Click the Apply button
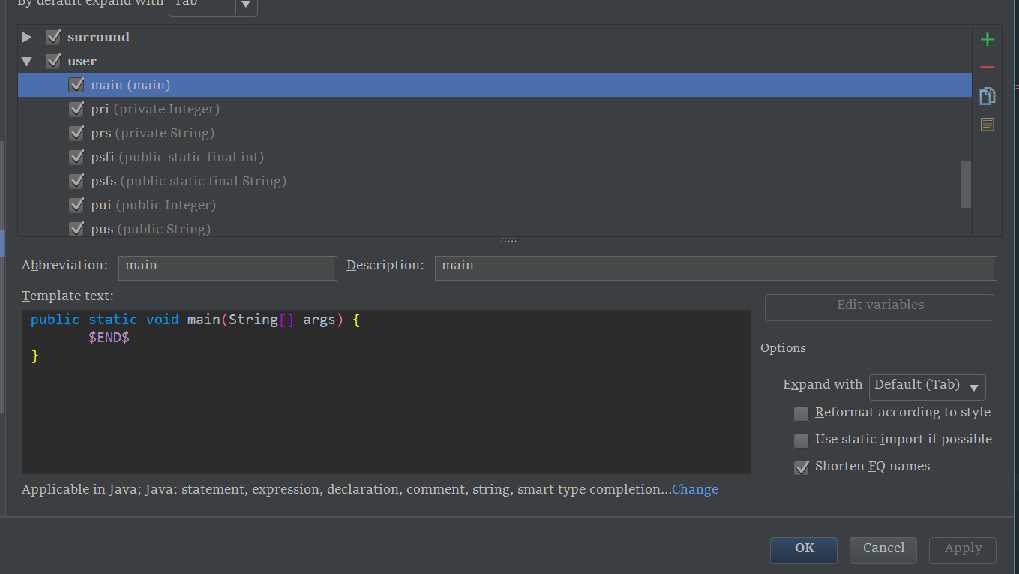Image resolution: width=1019 pixels, height=574 pixels. click(962, 549)
